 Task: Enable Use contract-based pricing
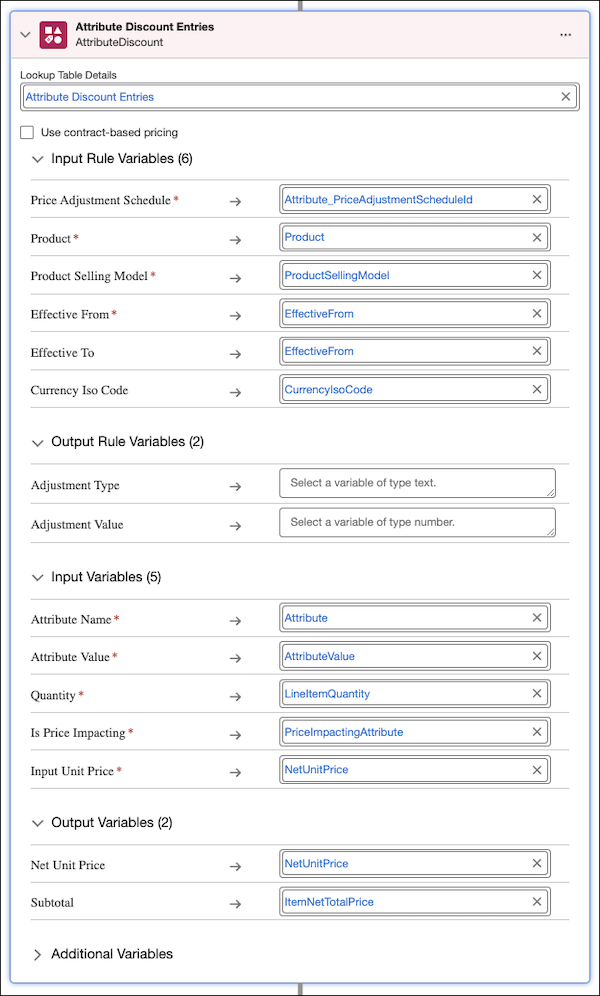click(x=25, y=132)
